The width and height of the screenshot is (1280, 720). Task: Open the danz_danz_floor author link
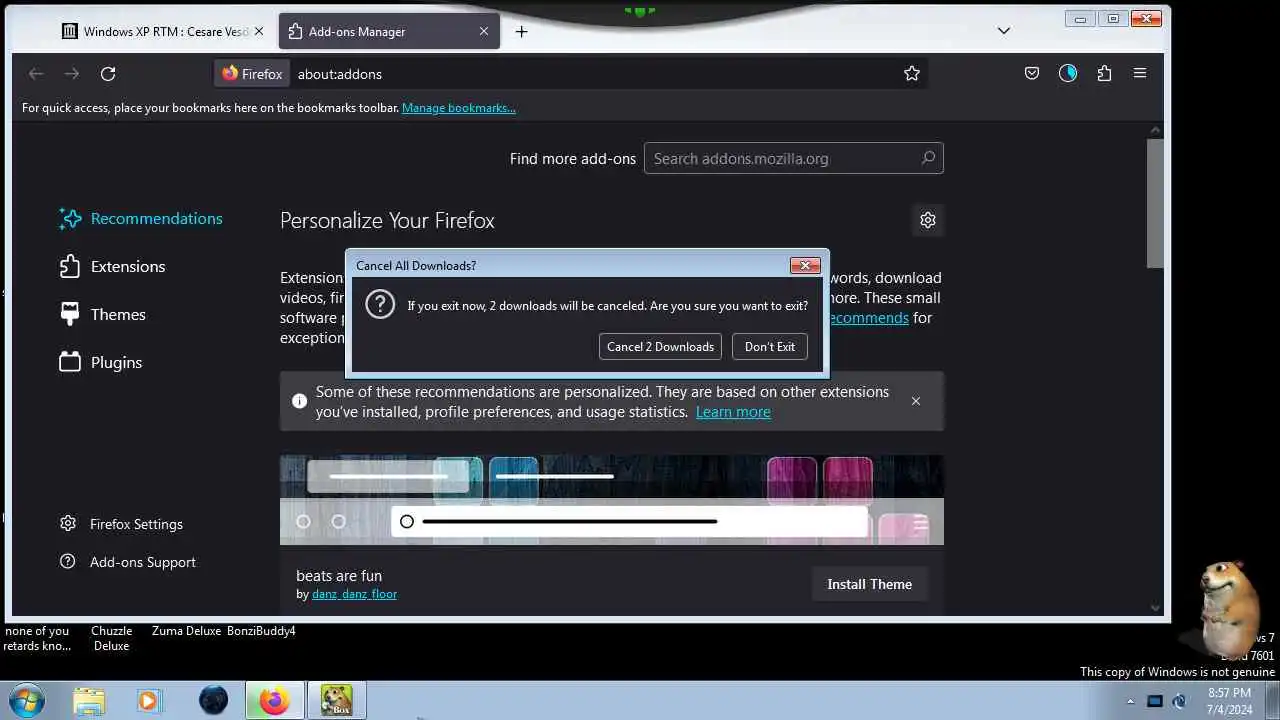point(354,594)
